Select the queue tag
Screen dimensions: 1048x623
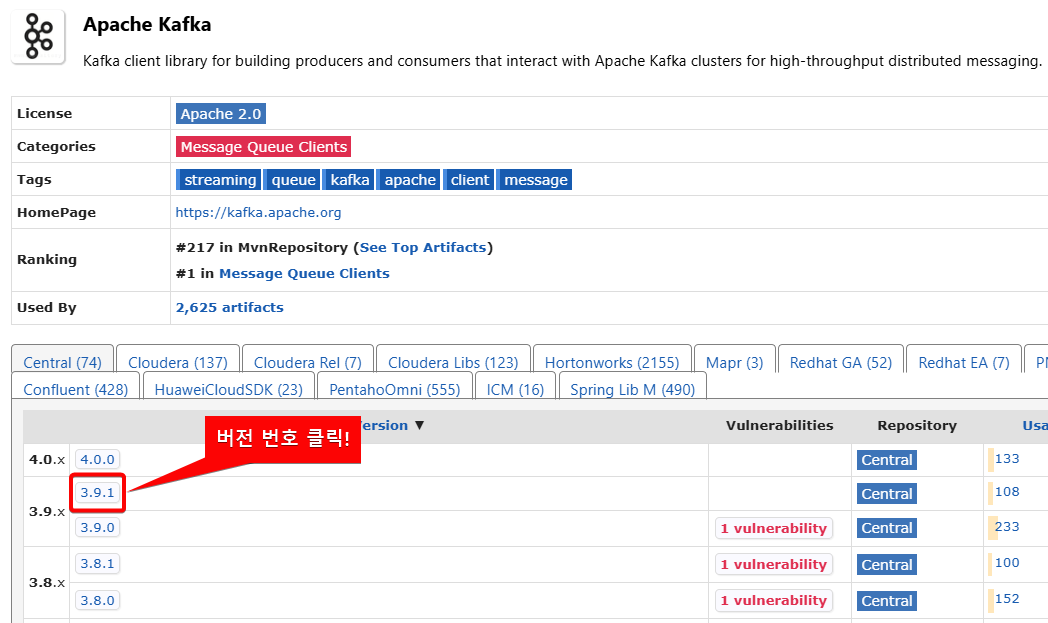point(293,180)
